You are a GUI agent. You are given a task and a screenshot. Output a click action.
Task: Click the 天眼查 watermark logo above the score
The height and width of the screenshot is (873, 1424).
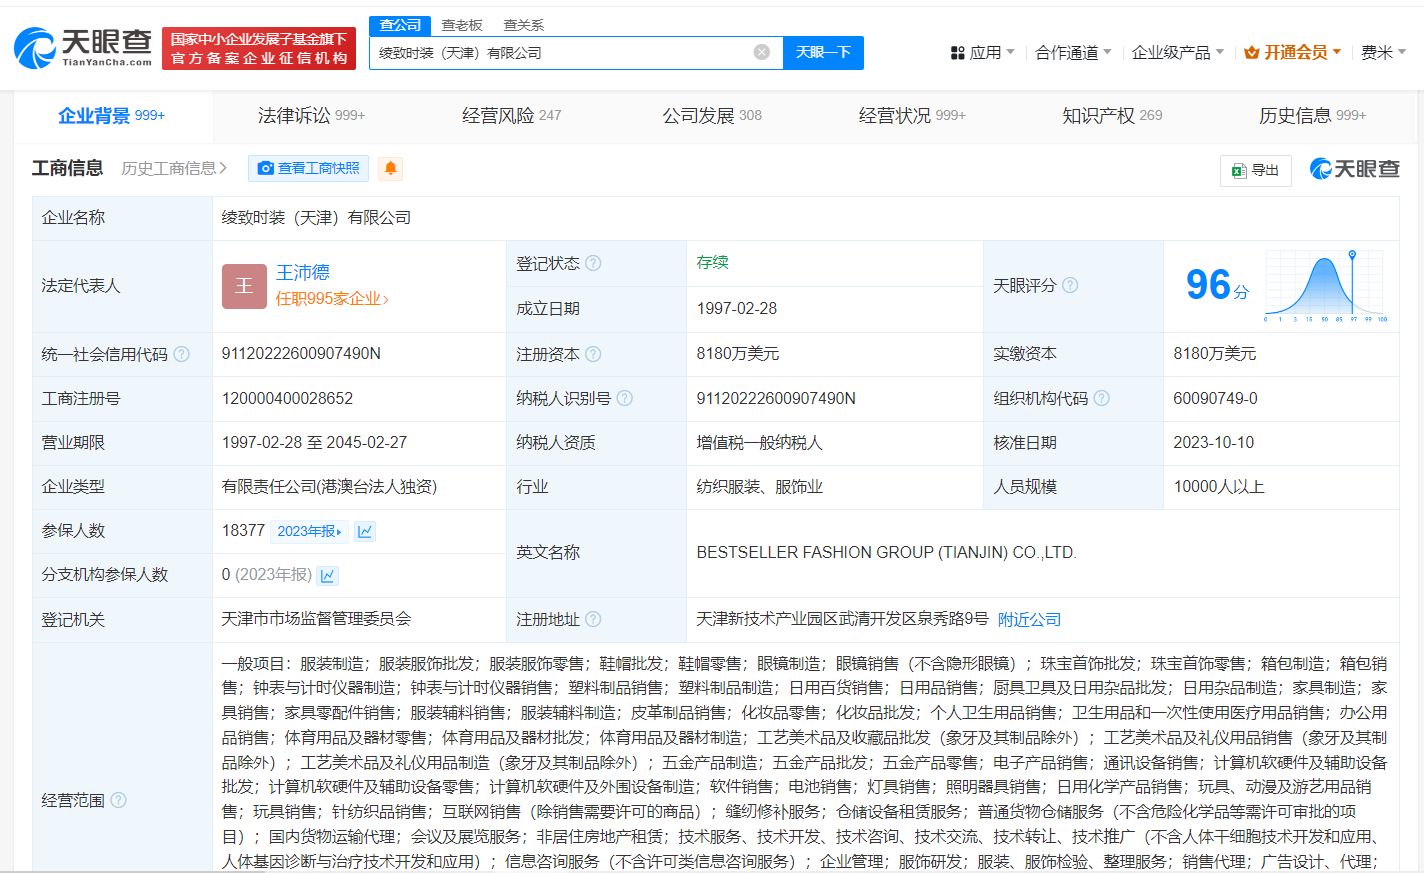(1354, 169)
